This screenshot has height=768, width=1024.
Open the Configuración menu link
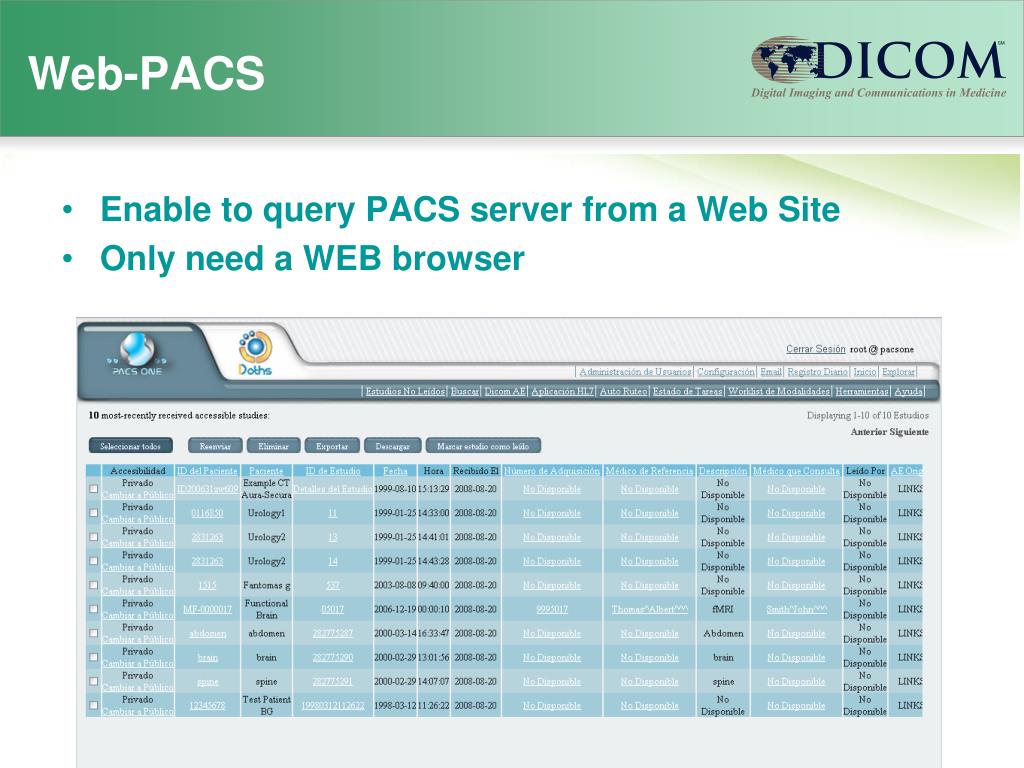coord(726,372)
